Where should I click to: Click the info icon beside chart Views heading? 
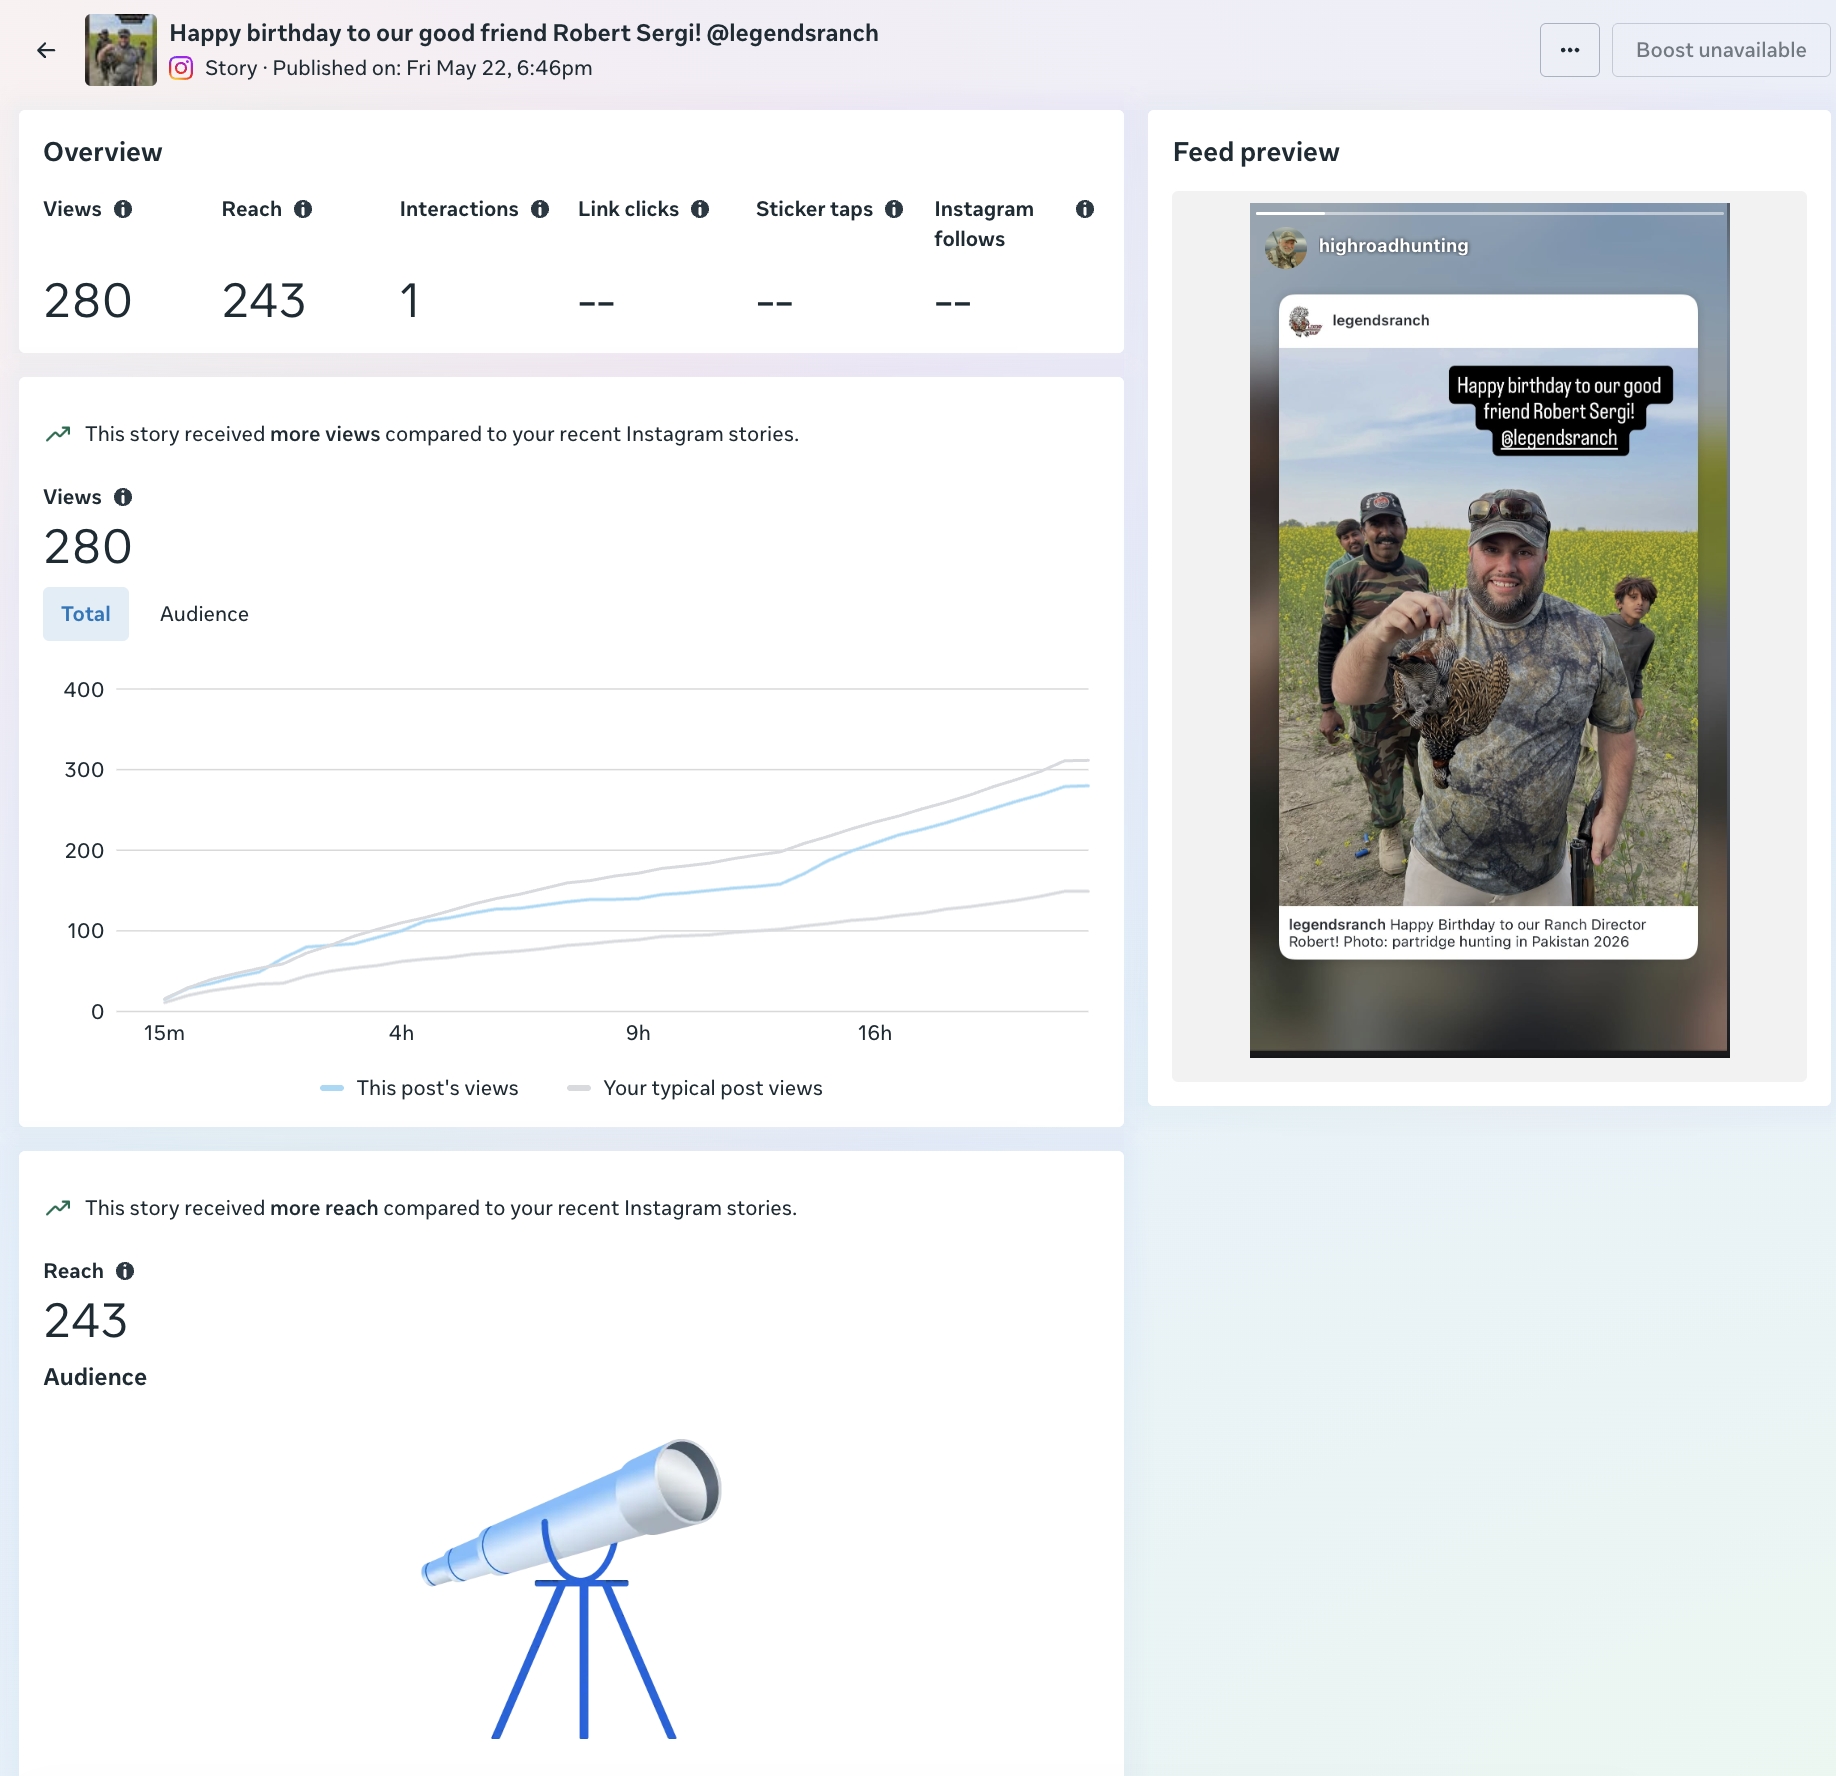(x=123, y=497)
